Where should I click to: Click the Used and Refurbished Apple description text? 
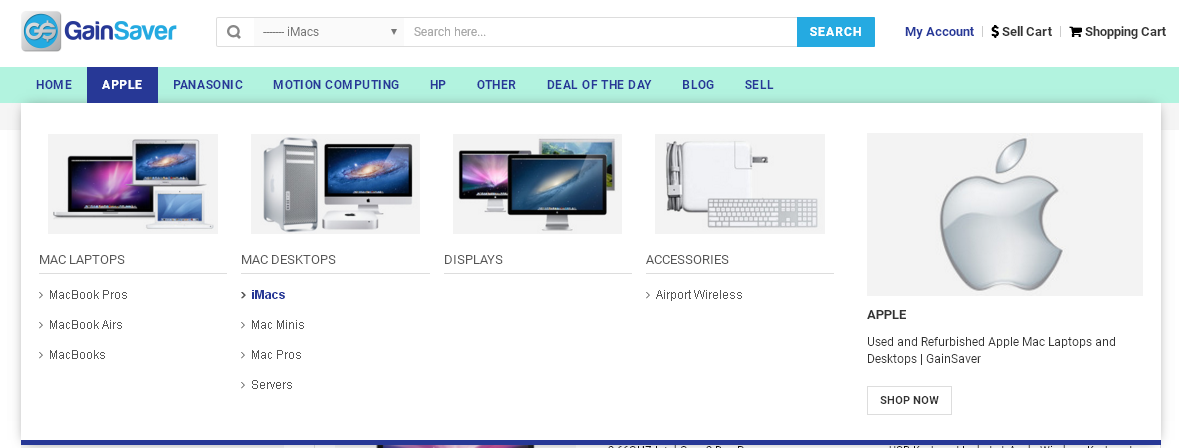(x=991, y=350)
